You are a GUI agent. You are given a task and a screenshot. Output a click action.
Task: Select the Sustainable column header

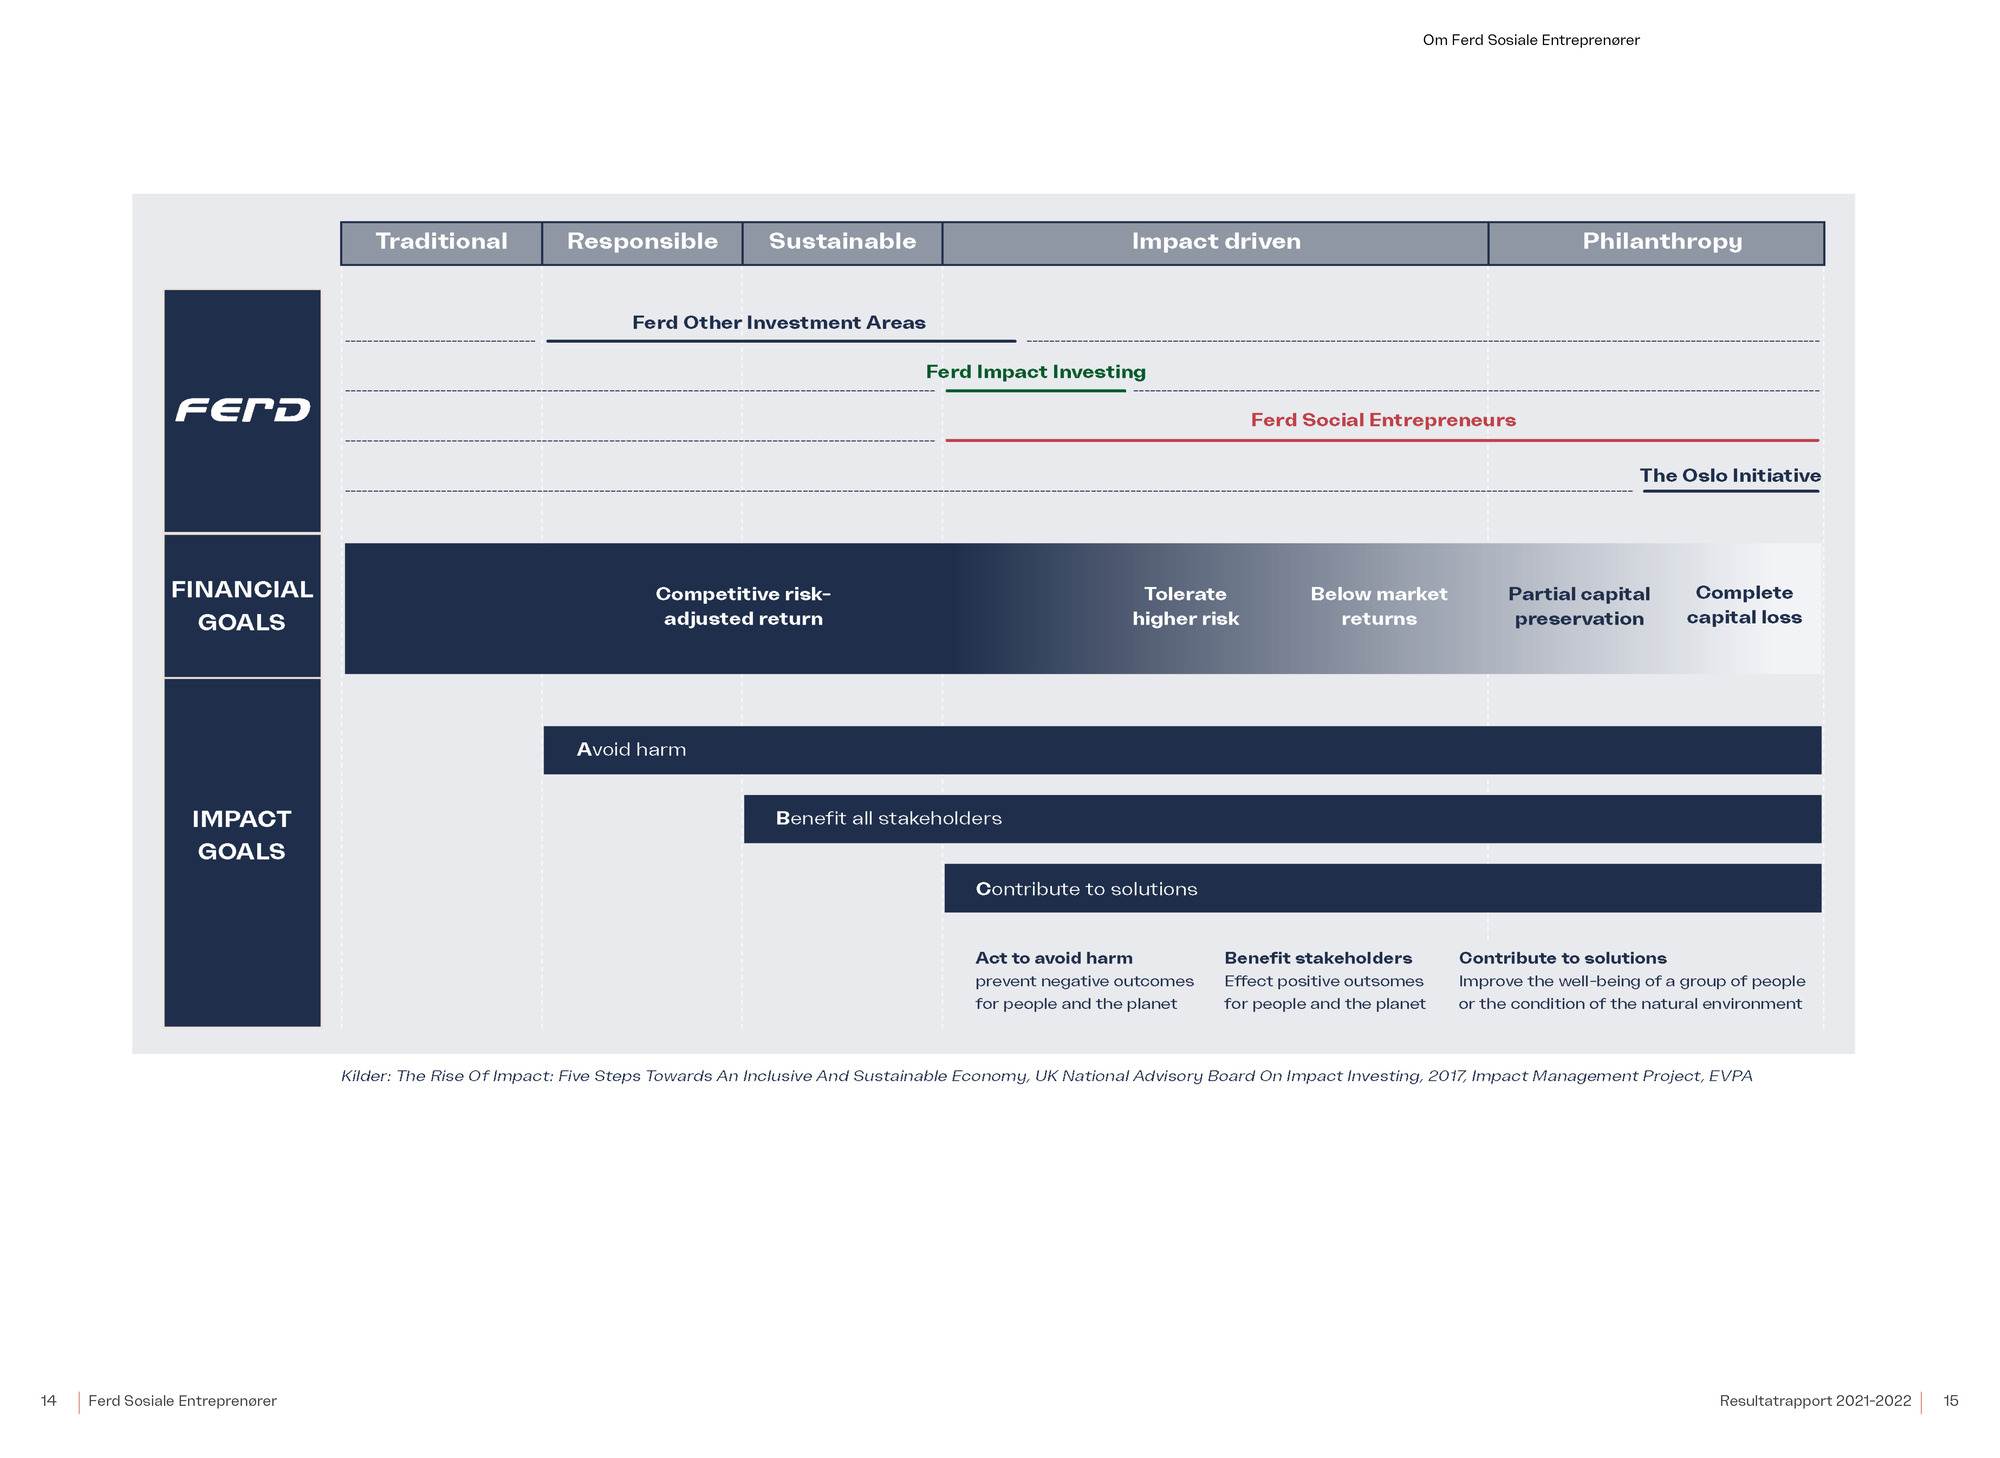click(842, 243)
